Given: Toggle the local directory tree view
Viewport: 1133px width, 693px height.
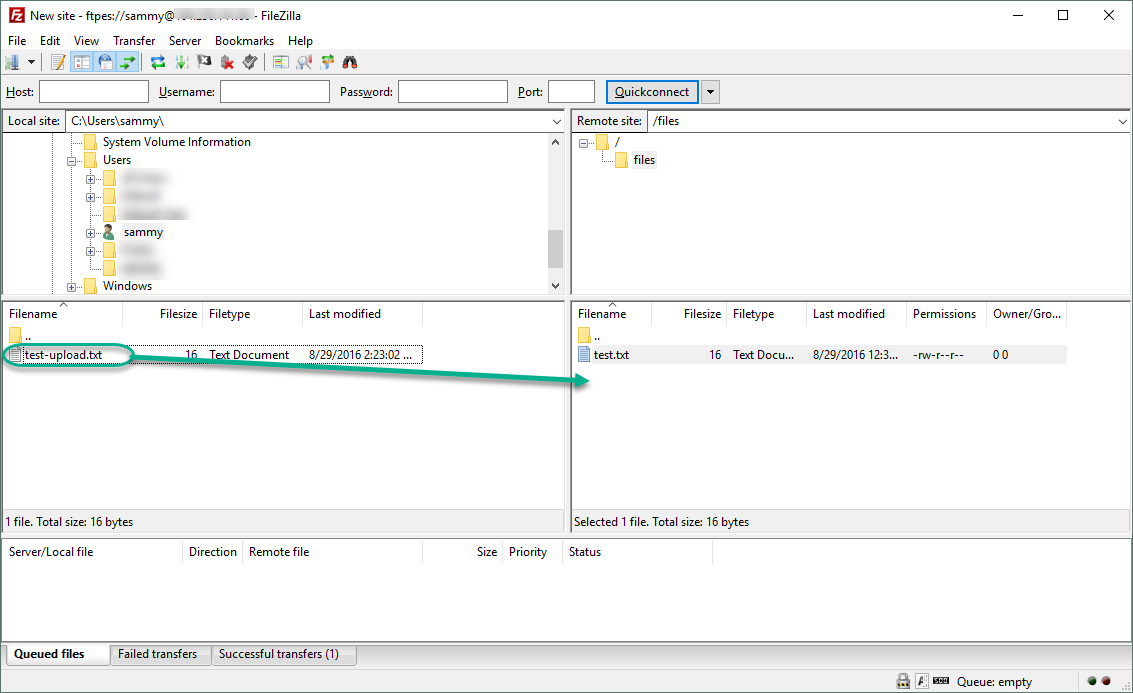Looking at the screenshot, I should 82,62.
